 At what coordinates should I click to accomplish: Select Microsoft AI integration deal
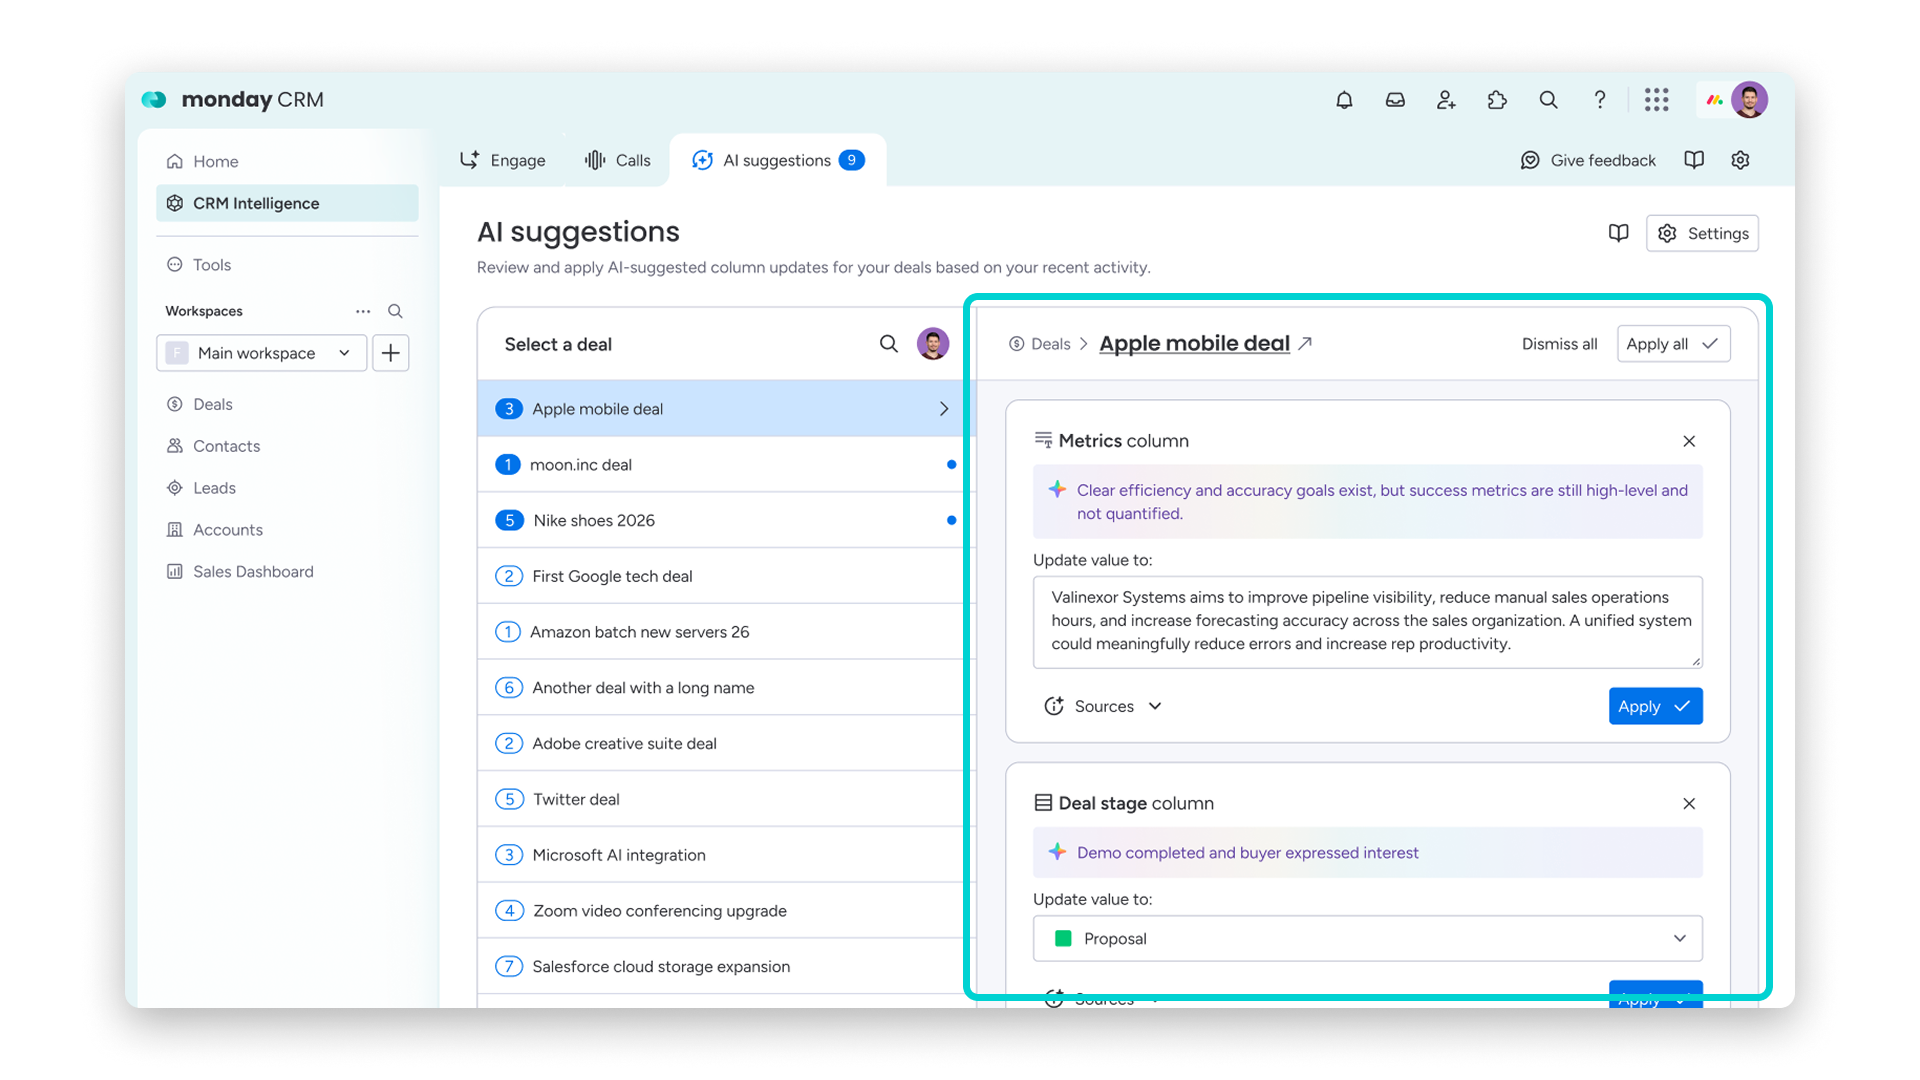720,855
